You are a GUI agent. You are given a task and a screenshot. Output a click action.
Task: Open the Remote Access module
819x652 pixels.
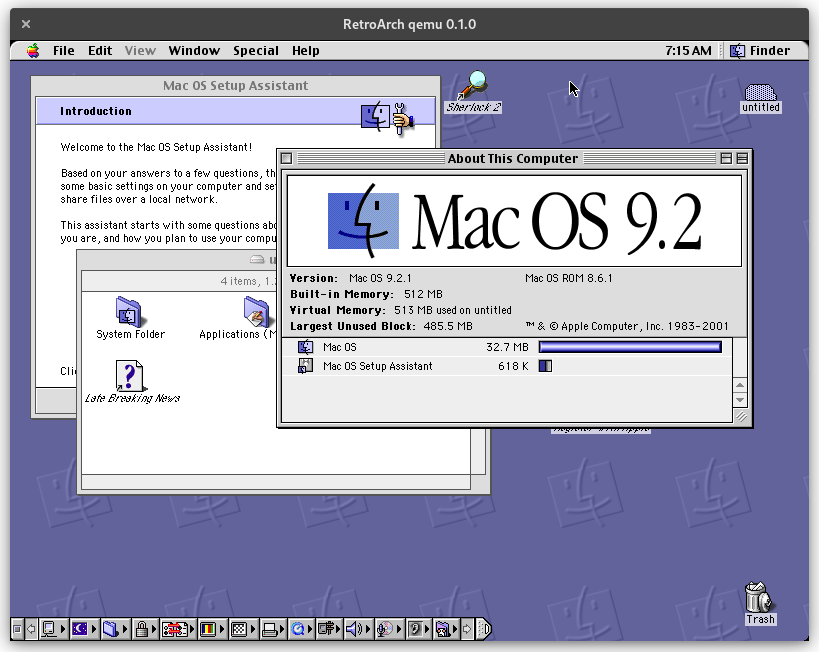point(330,629)
